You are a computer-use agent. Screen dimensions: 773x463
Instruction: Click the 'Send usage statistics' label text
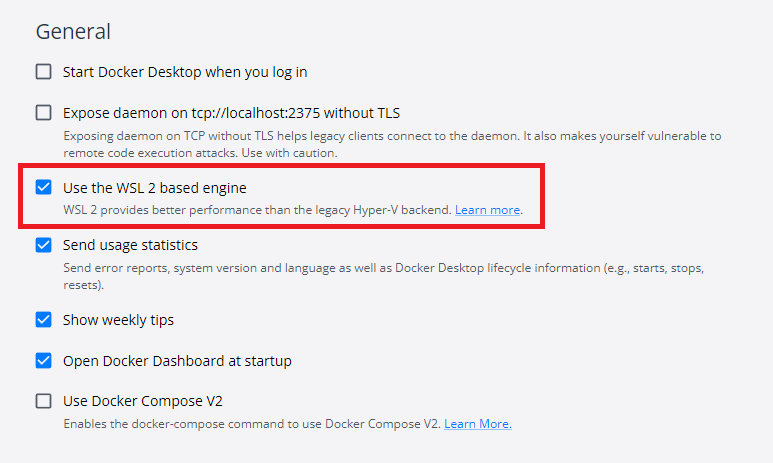click(x=130, y=245)
